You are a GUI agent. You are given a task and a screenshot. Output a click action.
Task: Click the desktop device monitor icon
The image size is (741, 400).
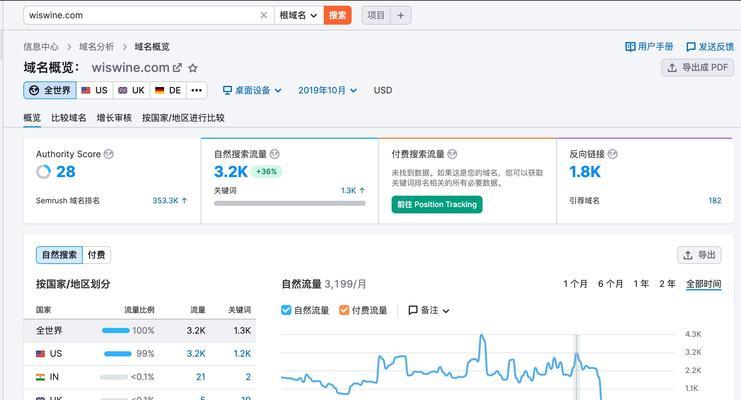click(x=227, y=90)
